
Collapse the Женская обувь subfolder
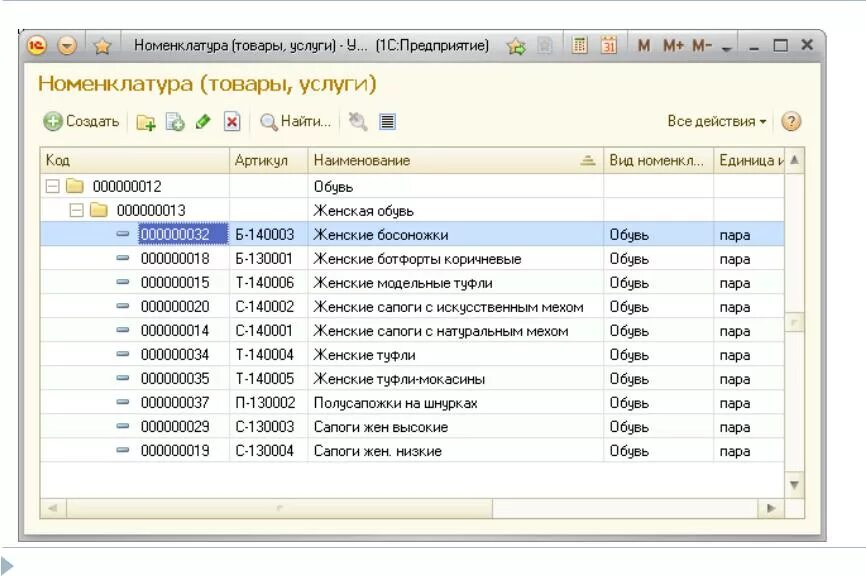(77, 210)
